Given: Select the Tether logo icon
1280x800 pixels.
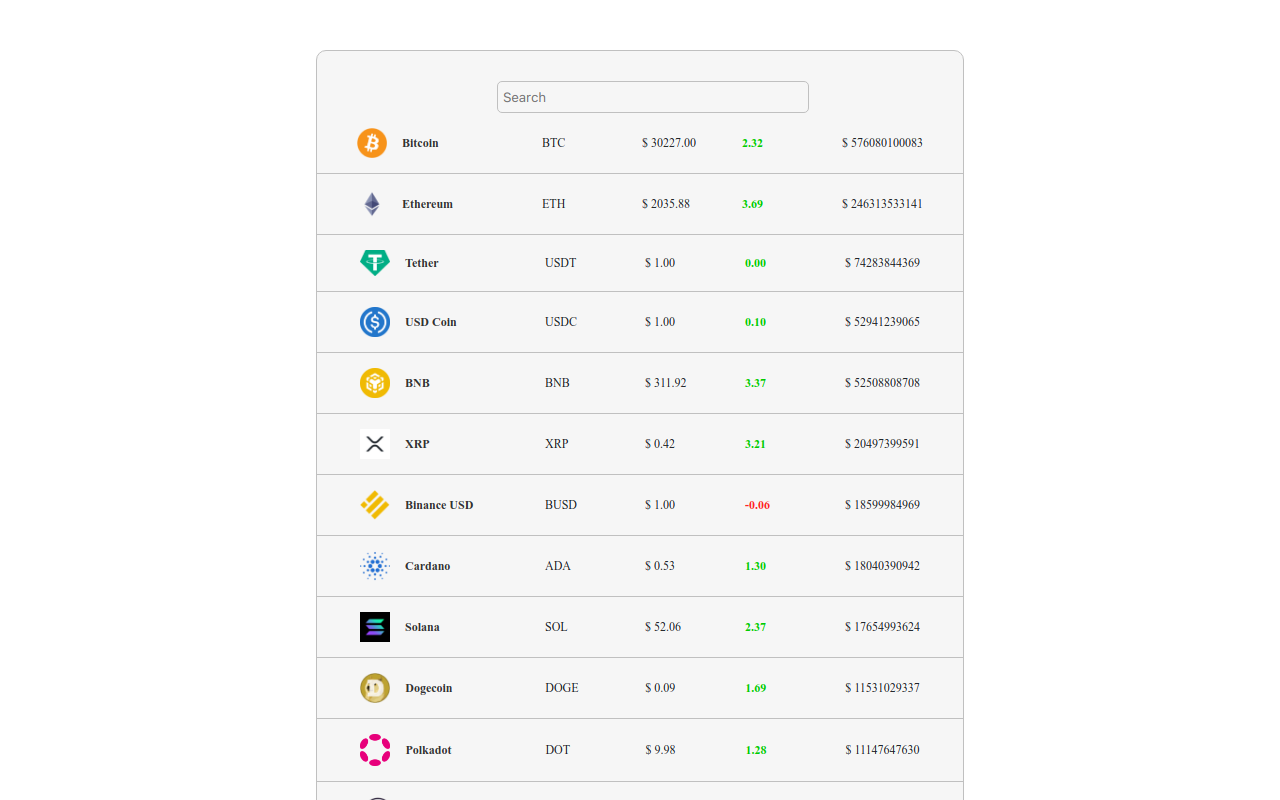Looking at the screenshot, I should (x=374, y=262).
